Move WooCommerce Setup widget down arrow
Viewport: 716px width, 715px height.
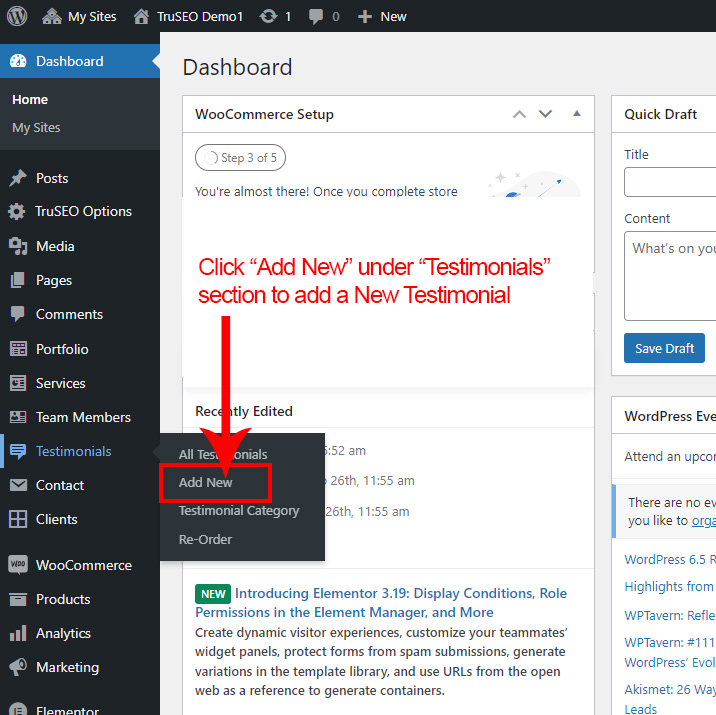[545, 114]
